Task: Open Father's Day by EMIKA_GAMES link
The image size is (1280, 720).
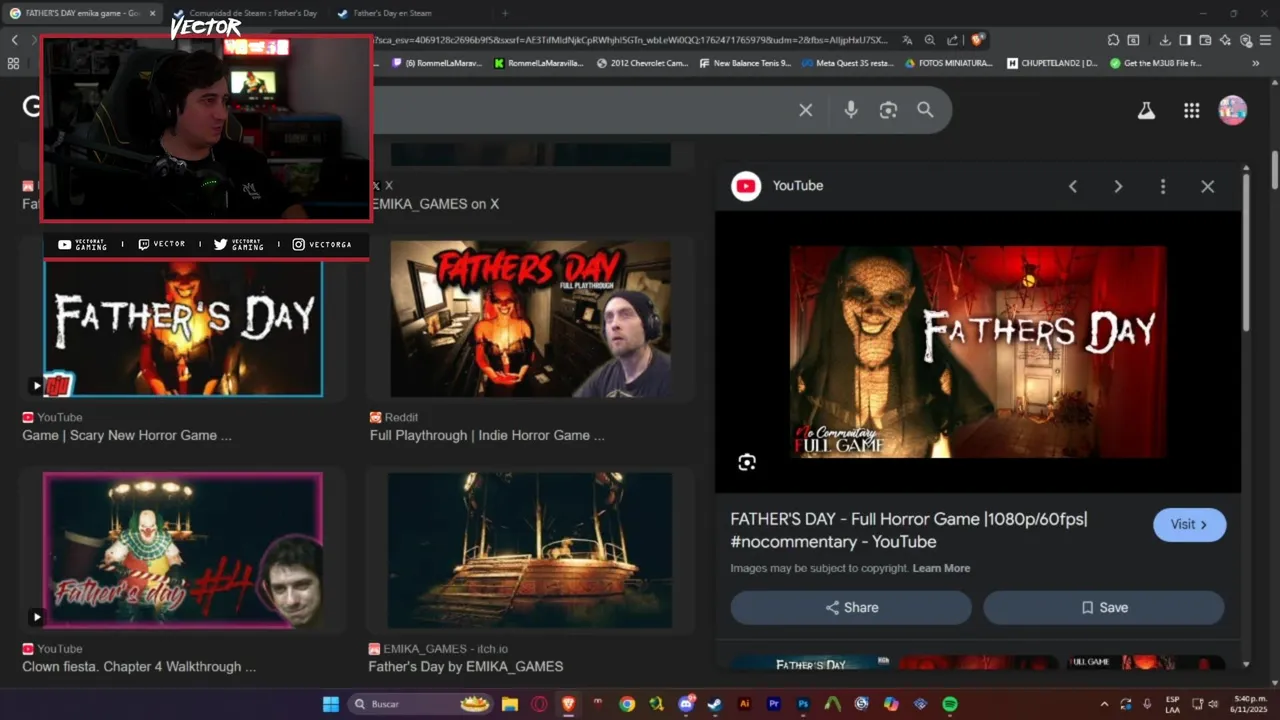Action: click(x=465, y=666)
